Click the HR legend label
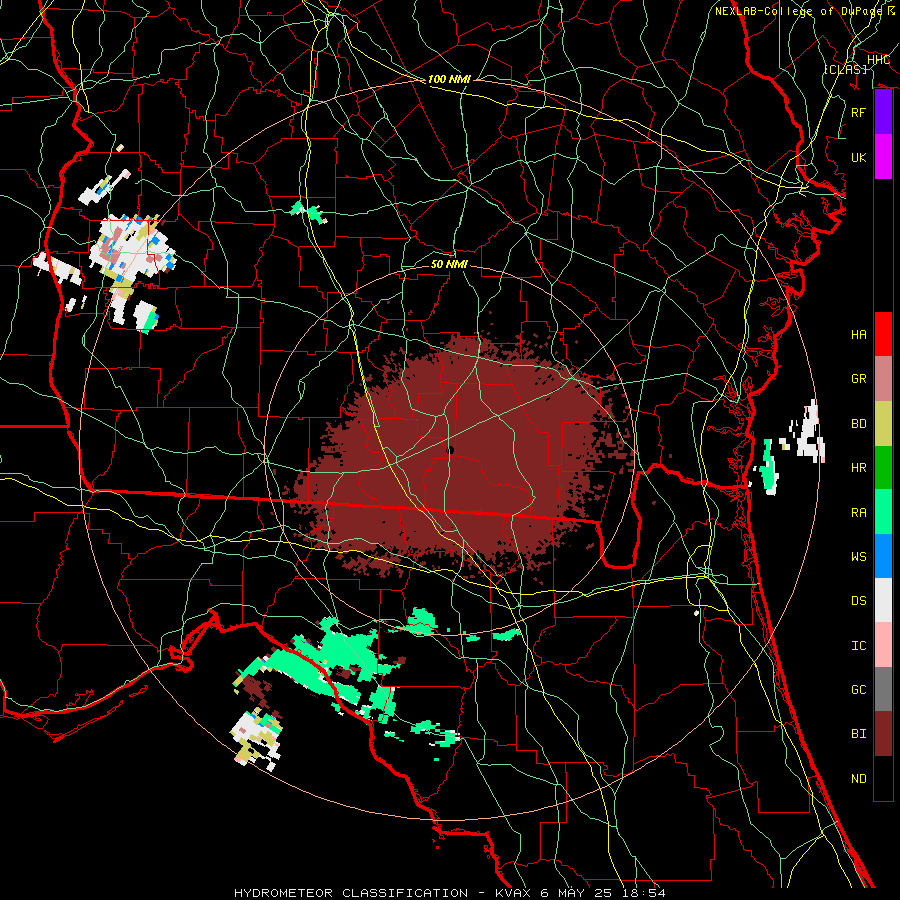900x900 pixels. pyautogui.click(x=858, y=467)
